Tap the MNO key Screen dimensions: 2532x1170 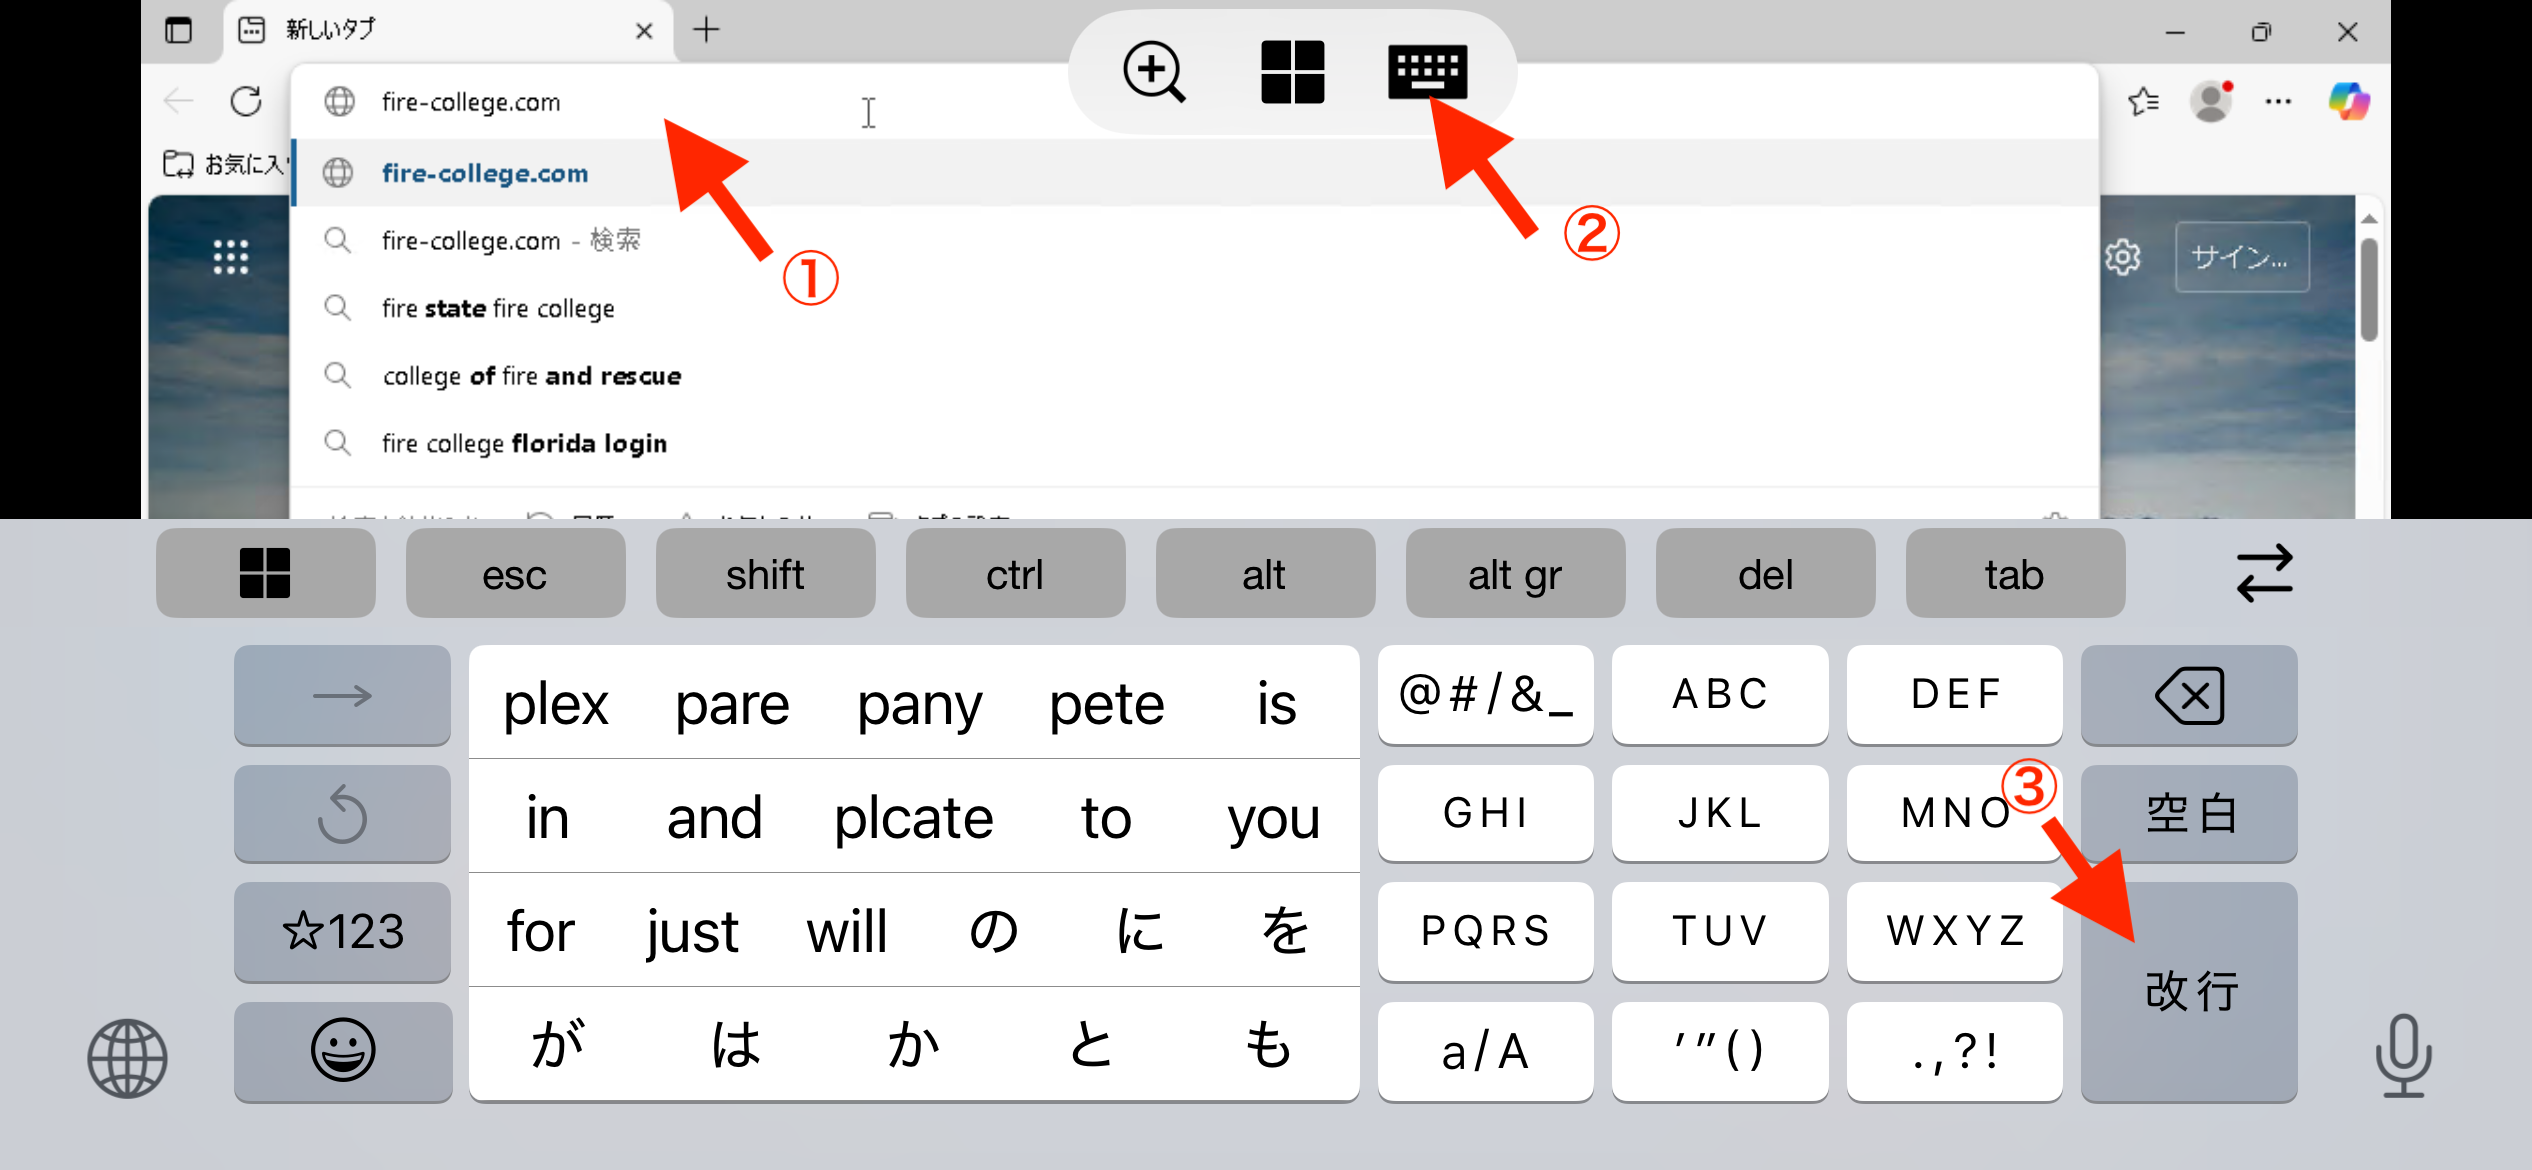point(1954,814)
